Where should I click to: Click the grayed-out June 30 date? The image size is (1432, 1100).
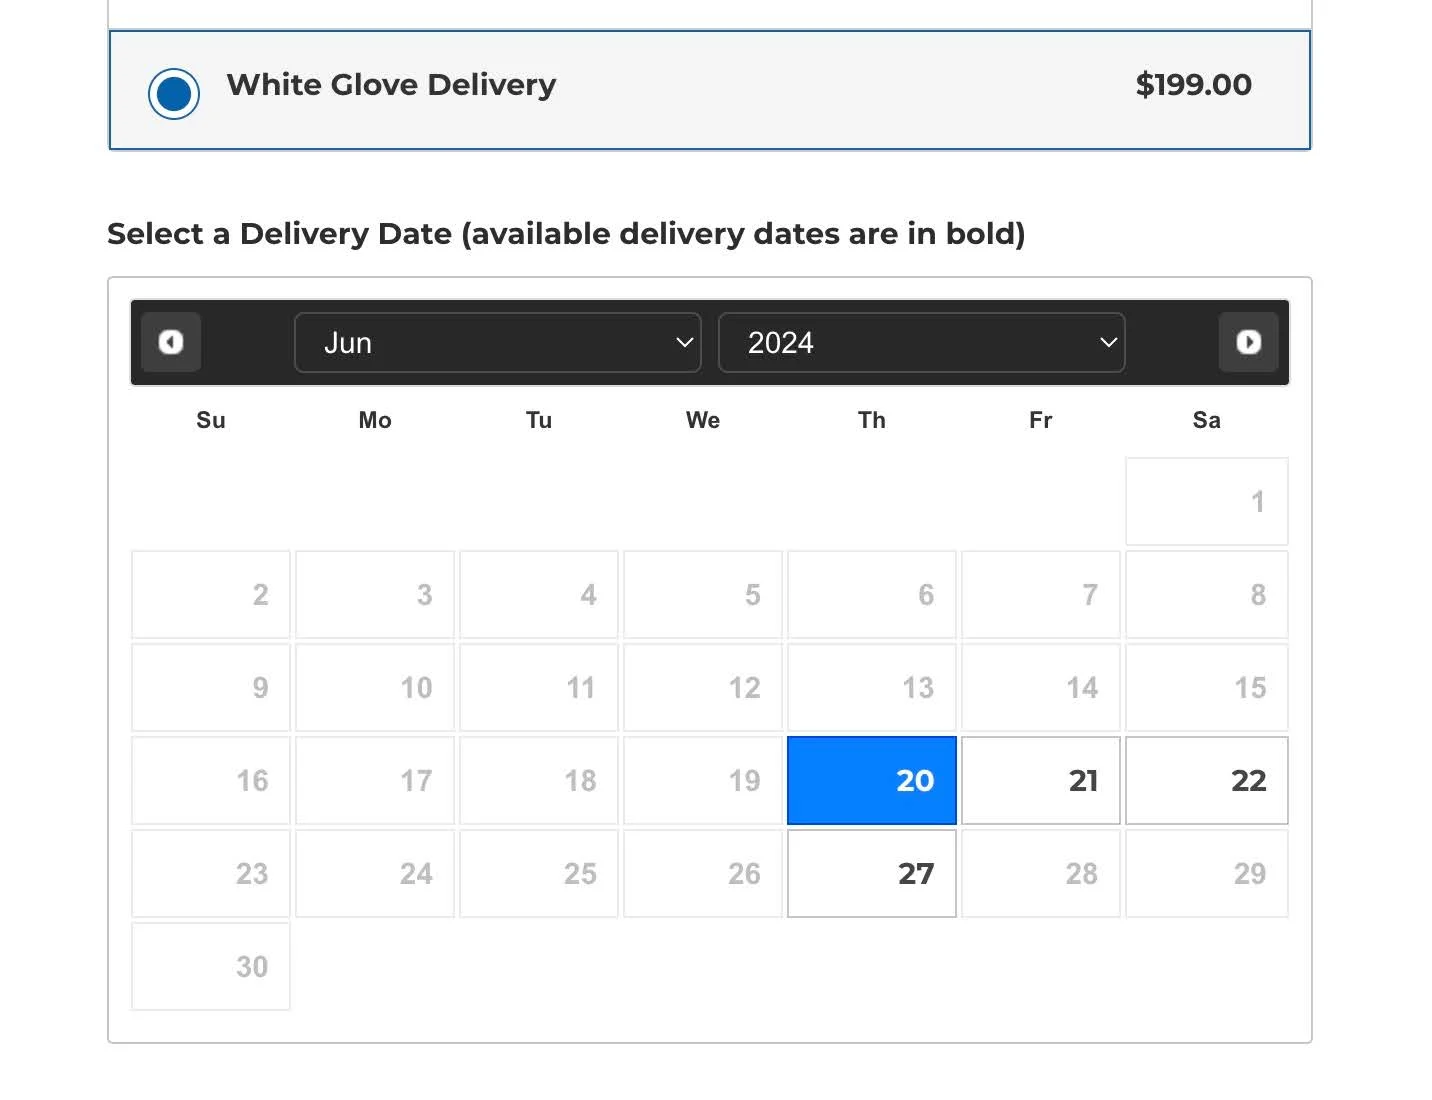pyautogui.click(x=210, y=966)
